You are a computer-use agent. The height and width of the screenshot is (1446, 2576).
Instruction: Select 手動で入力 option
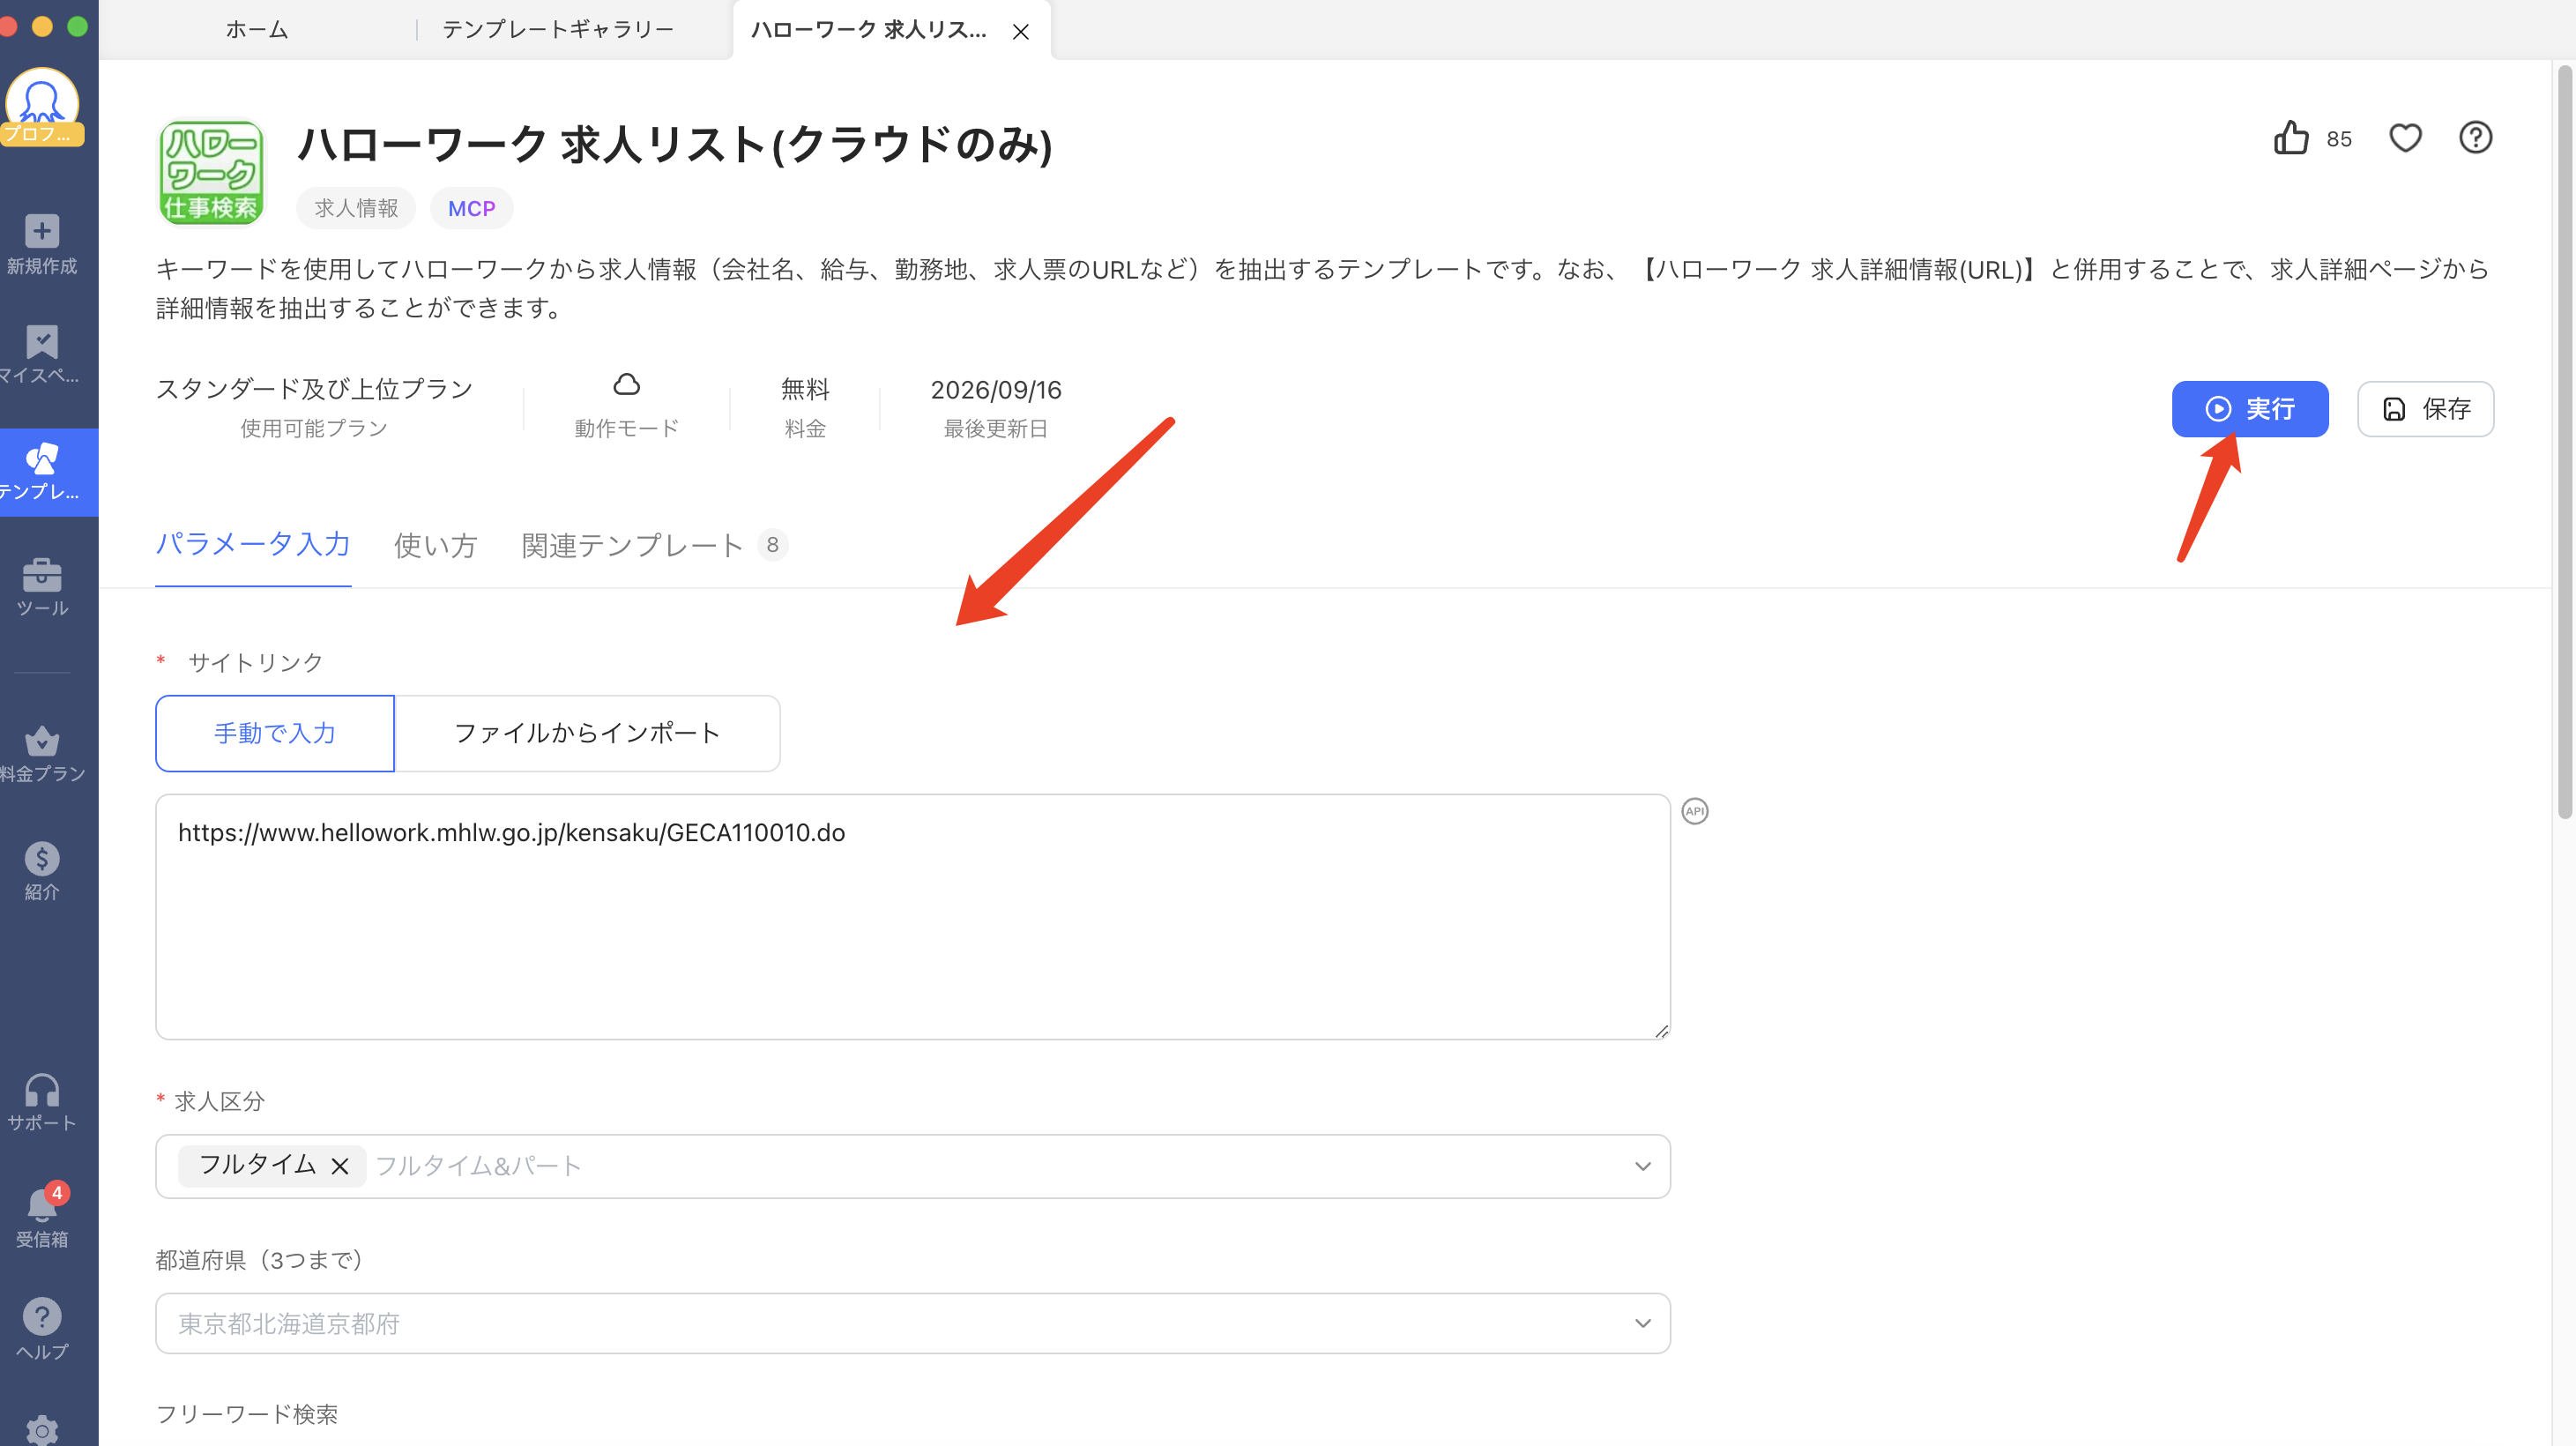275,733
